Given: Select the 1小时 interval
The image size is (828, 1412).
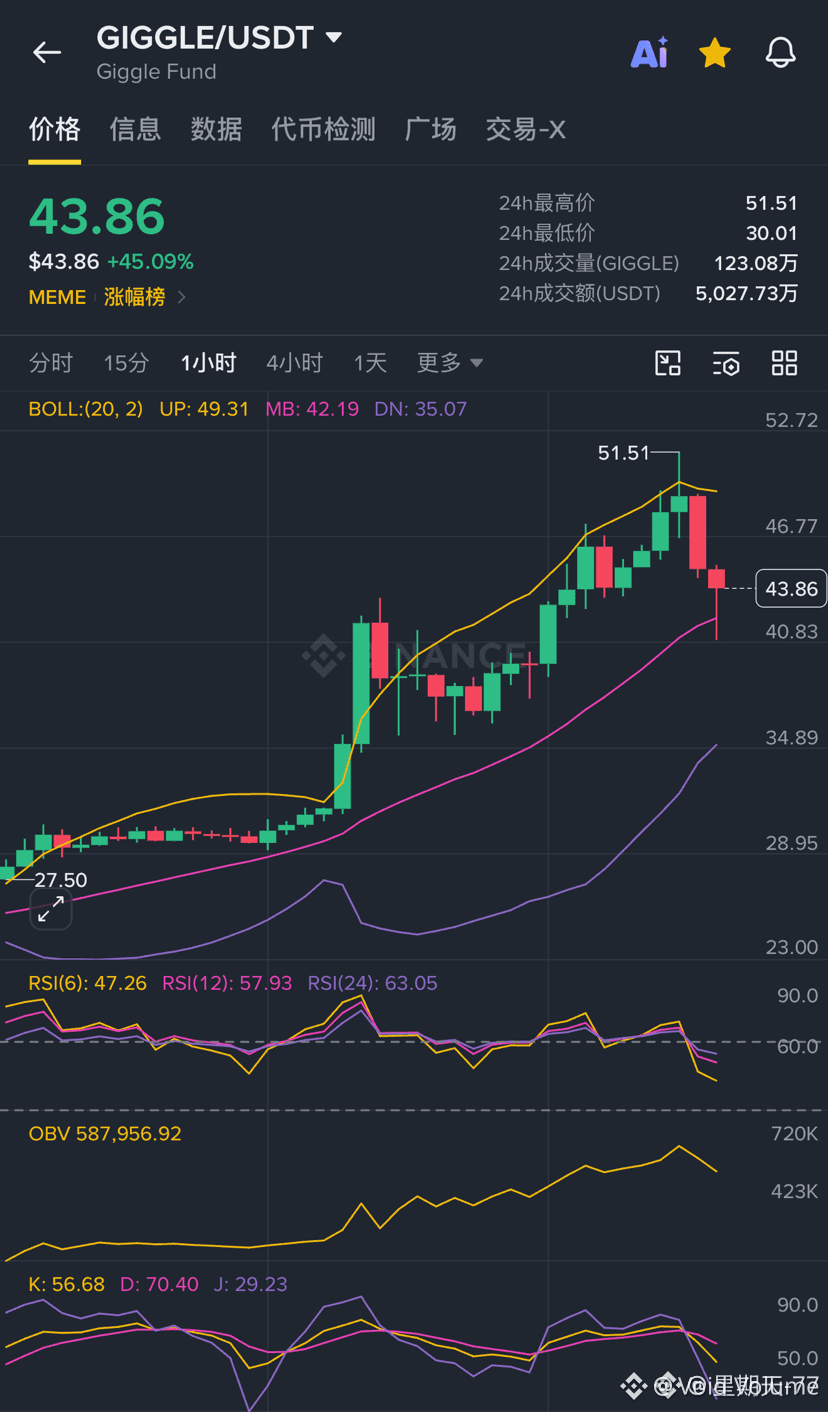Looking at the screenshot, I should tap(208, 363).
